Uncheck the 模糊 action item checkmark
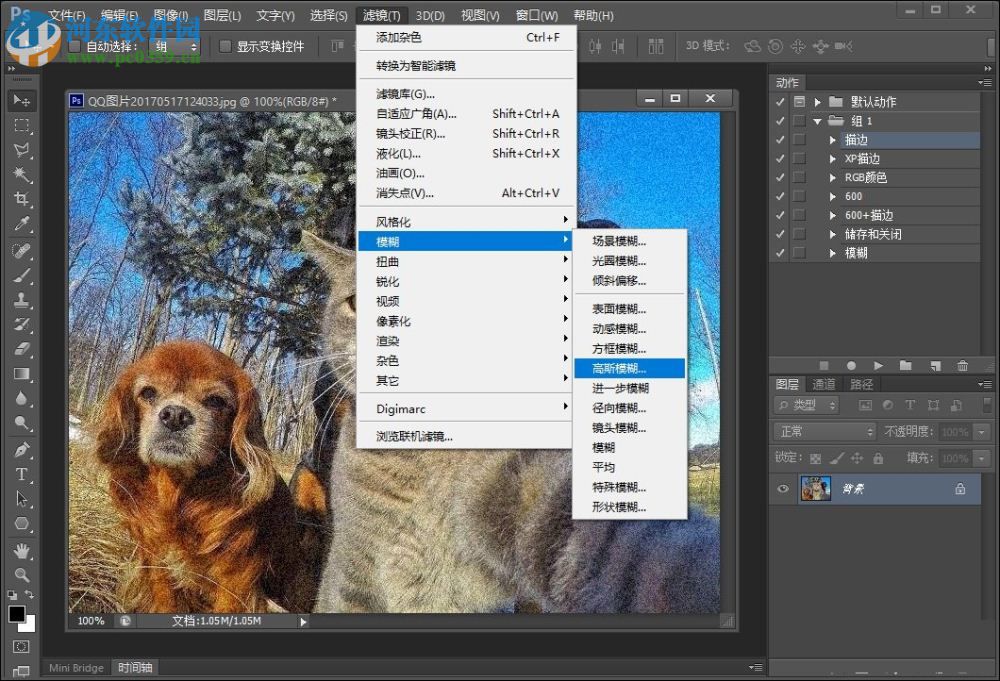This screenshot has height=681, width=1000. click(781, 252)
